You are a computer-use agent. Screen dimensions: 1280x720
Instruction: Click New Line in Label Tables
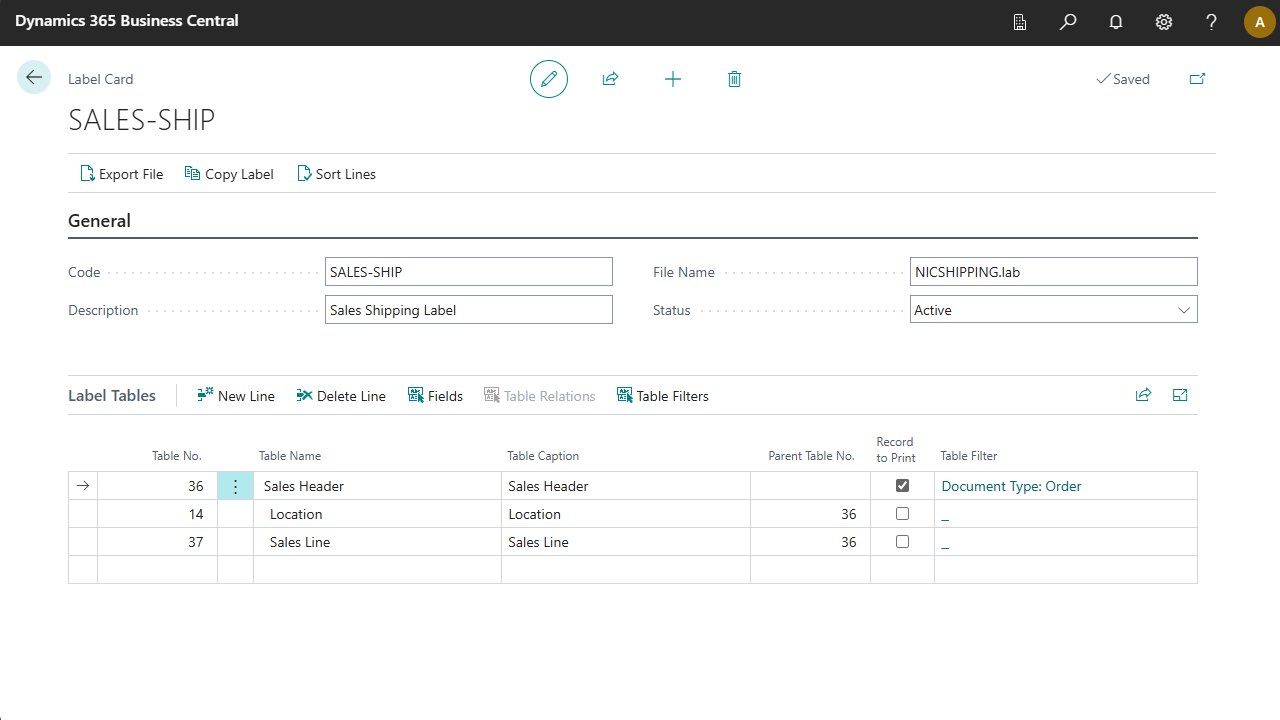(x=236, y=396)
